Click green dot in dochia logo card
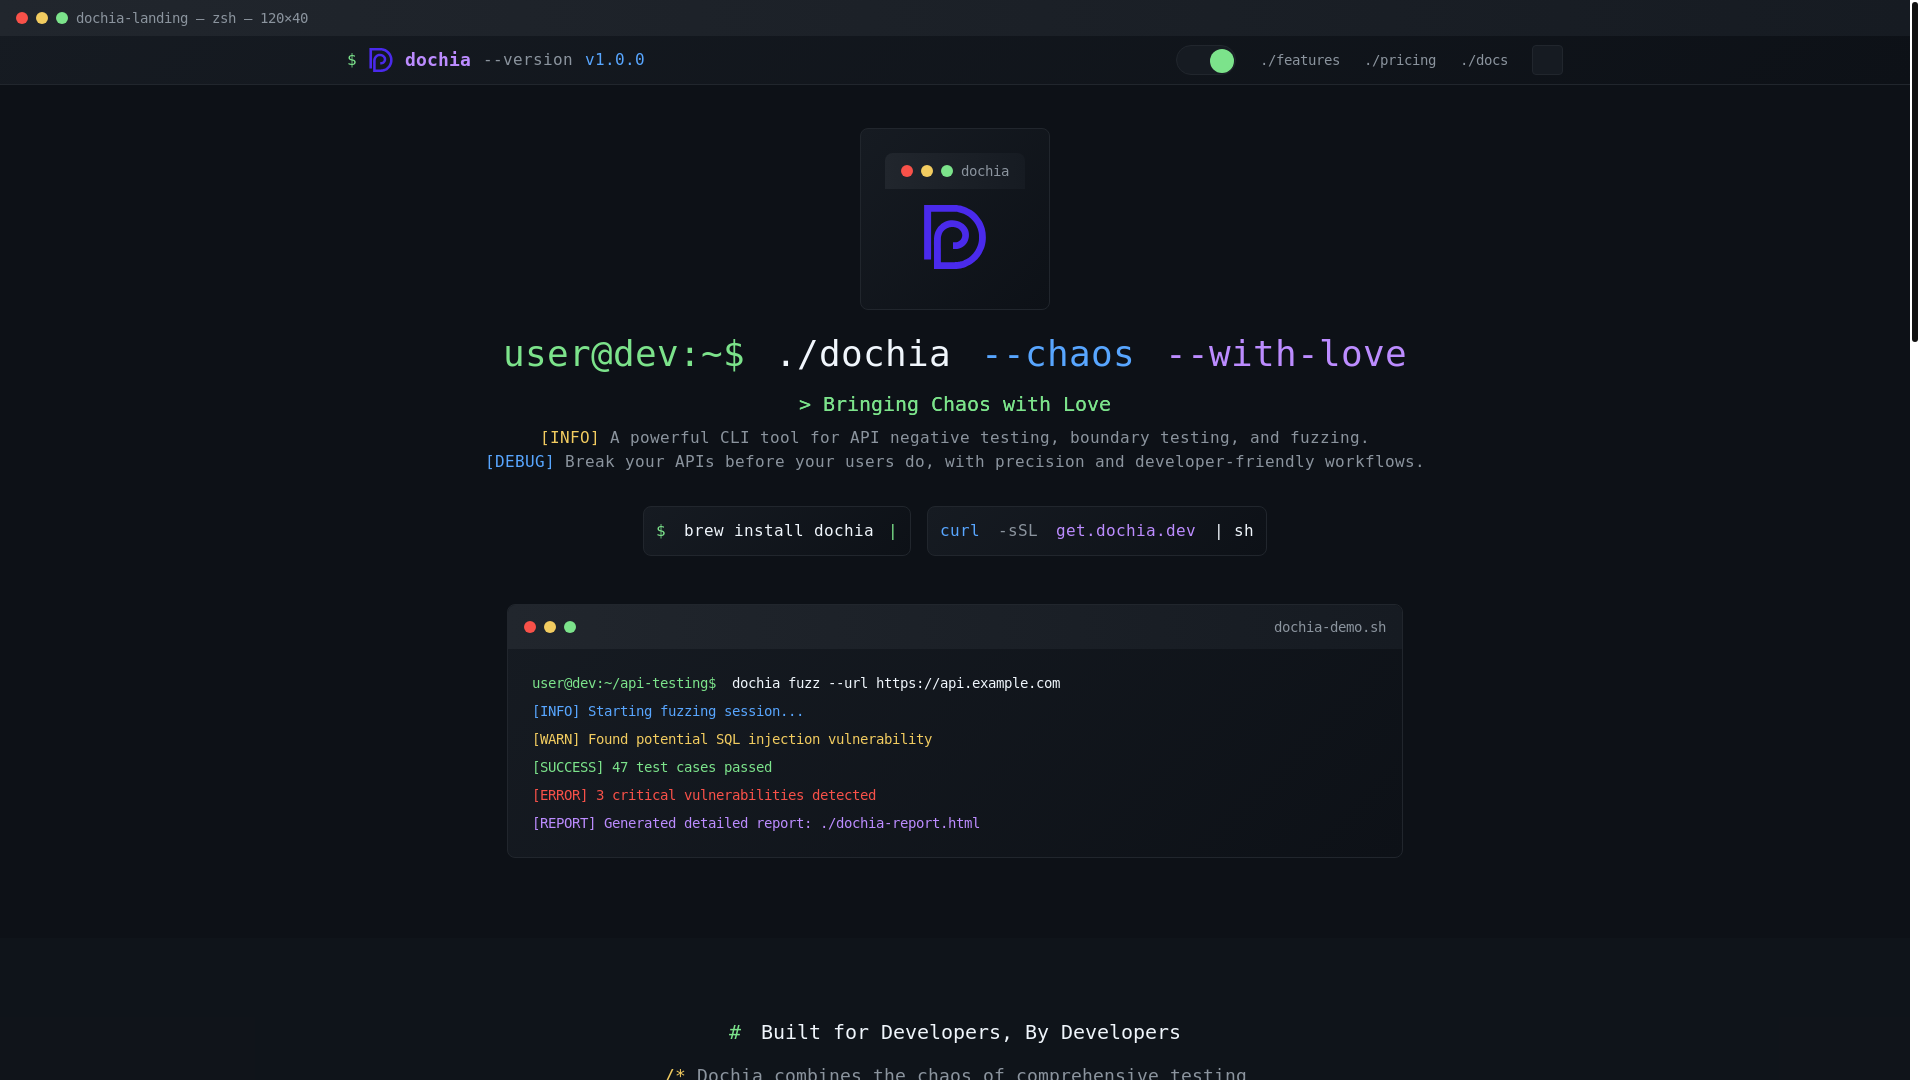This screenshot has width=1920, height=1080. pos(947,171)
